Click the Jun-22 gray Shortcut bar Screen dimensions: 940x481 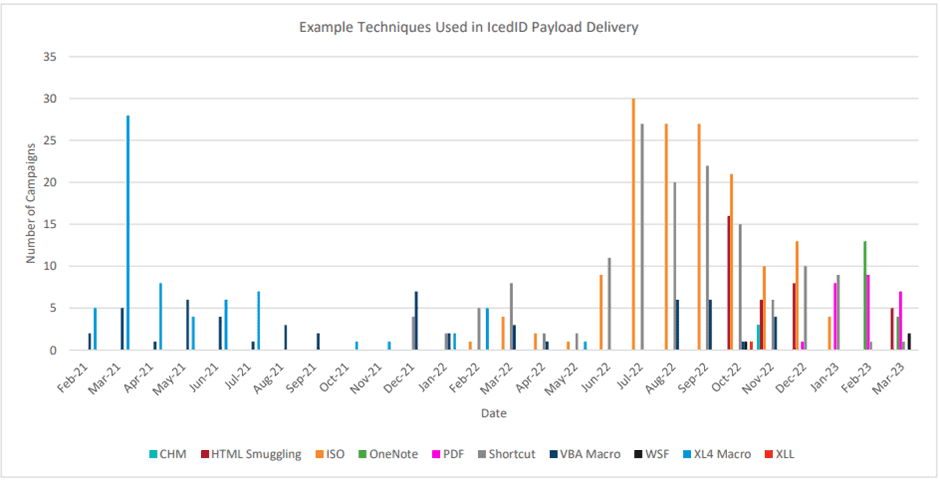tap(609, 304)
